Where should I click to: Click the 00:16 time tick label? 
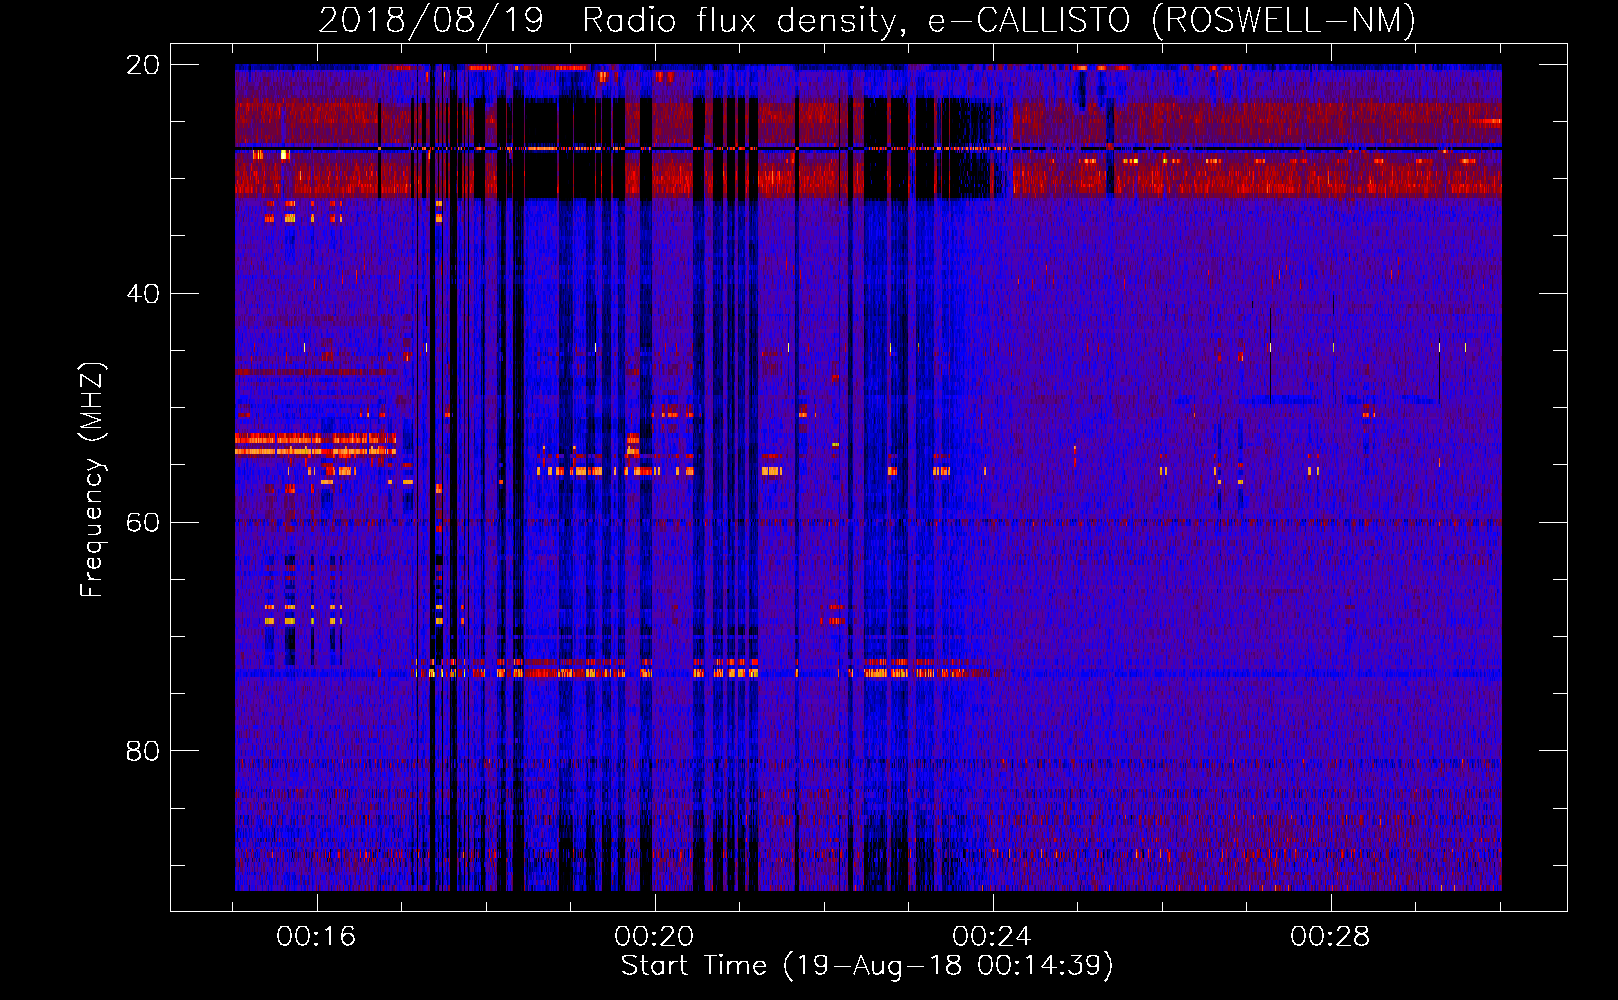[316, 936]
